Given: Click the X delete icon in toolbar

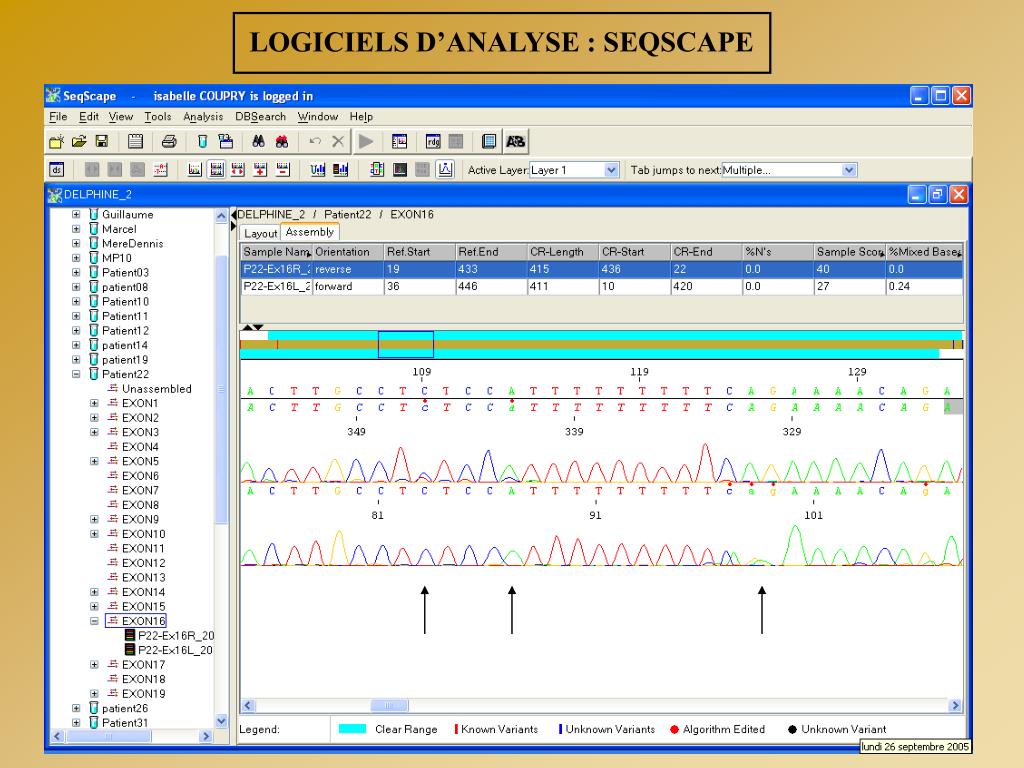Looking at the screenshot, I should [x=338, y=141].
